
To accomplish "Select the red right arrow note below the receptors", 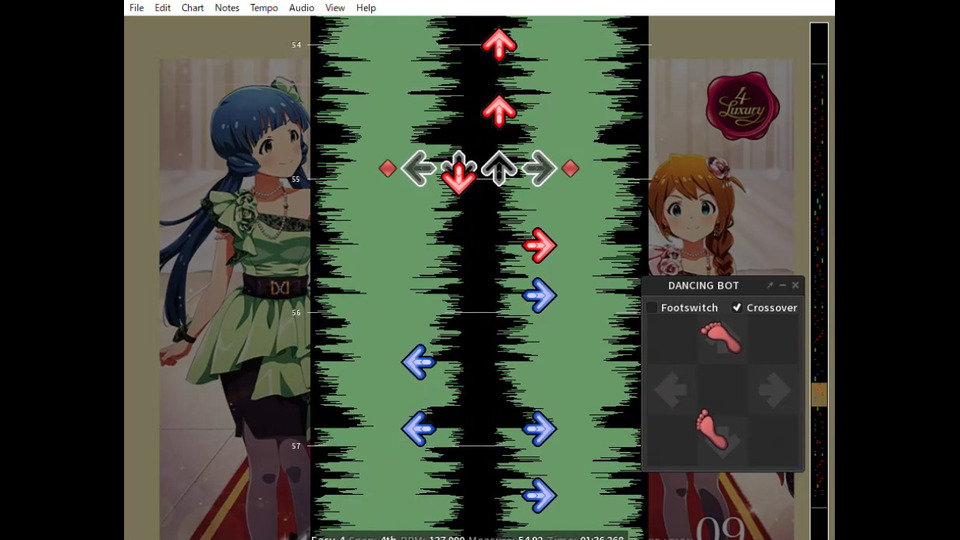I will click(539, 246).
